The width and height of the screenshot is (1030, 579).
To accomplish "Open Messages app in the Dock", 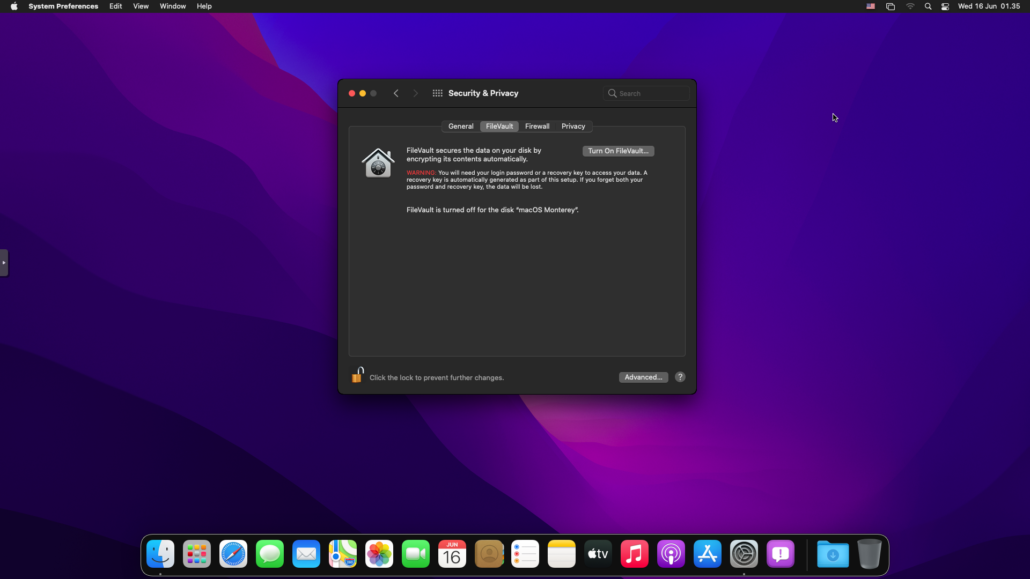I will coord(270,554).
